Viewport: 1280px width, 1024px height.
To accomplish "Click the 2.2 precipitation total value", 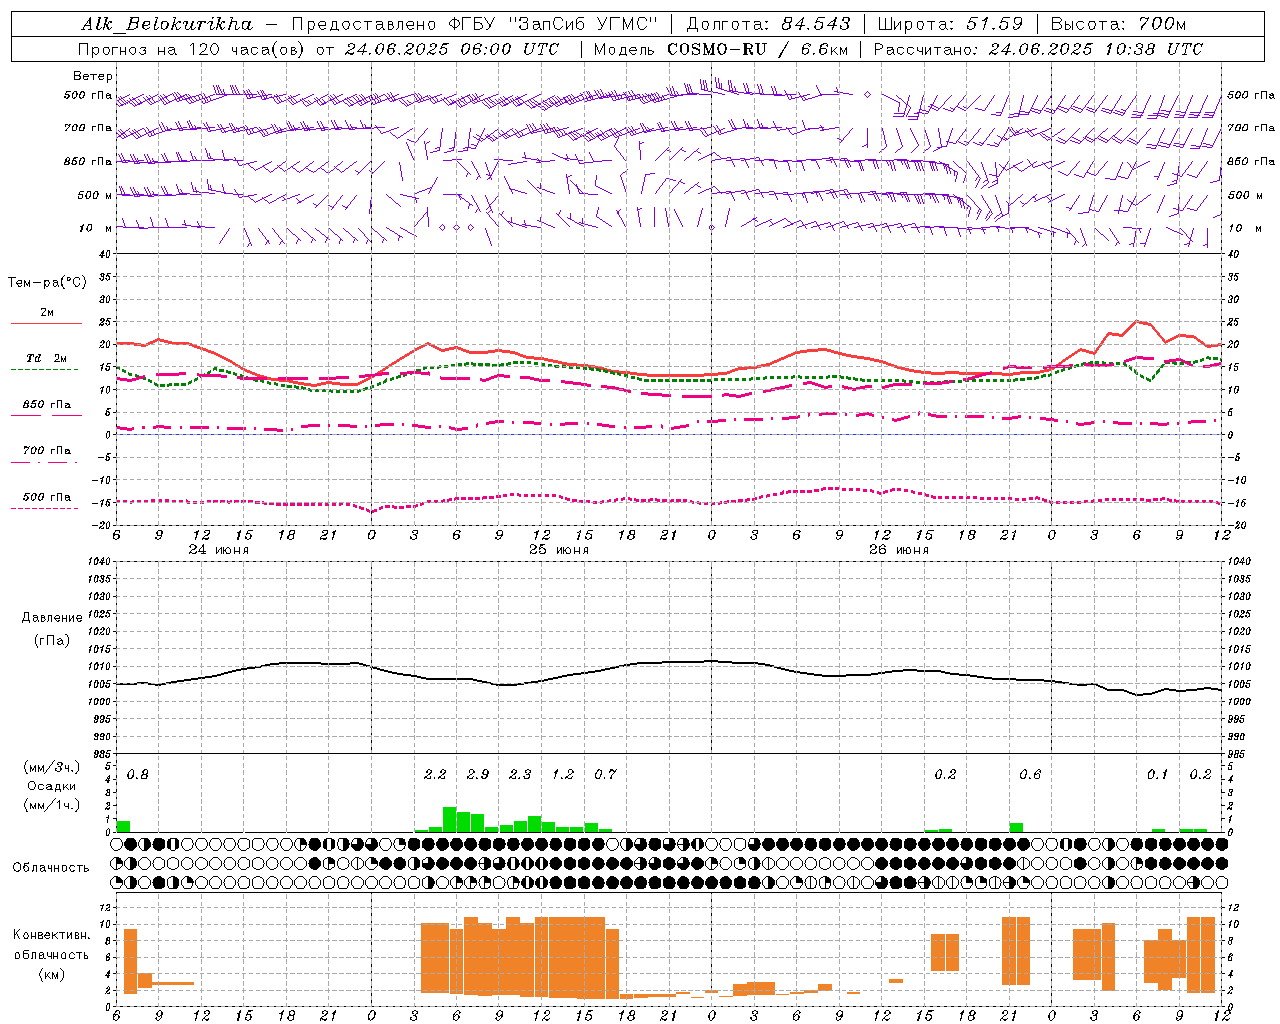I will point(435,775).
